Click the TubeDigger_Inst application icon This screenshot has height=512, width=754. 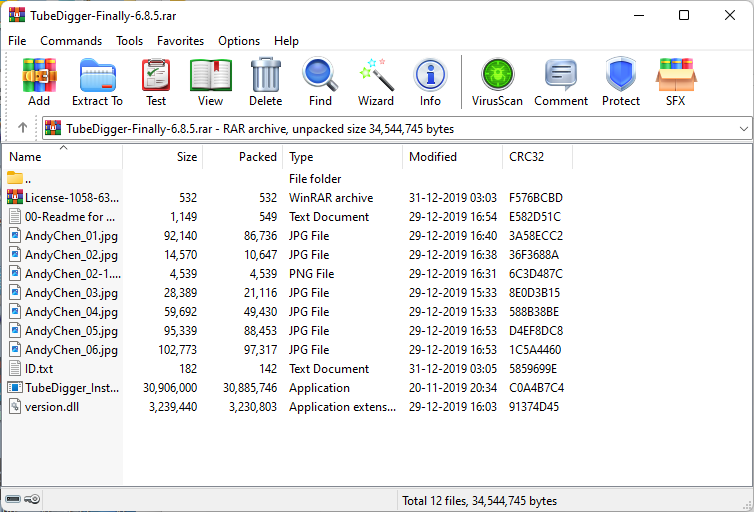coord(15,387)
